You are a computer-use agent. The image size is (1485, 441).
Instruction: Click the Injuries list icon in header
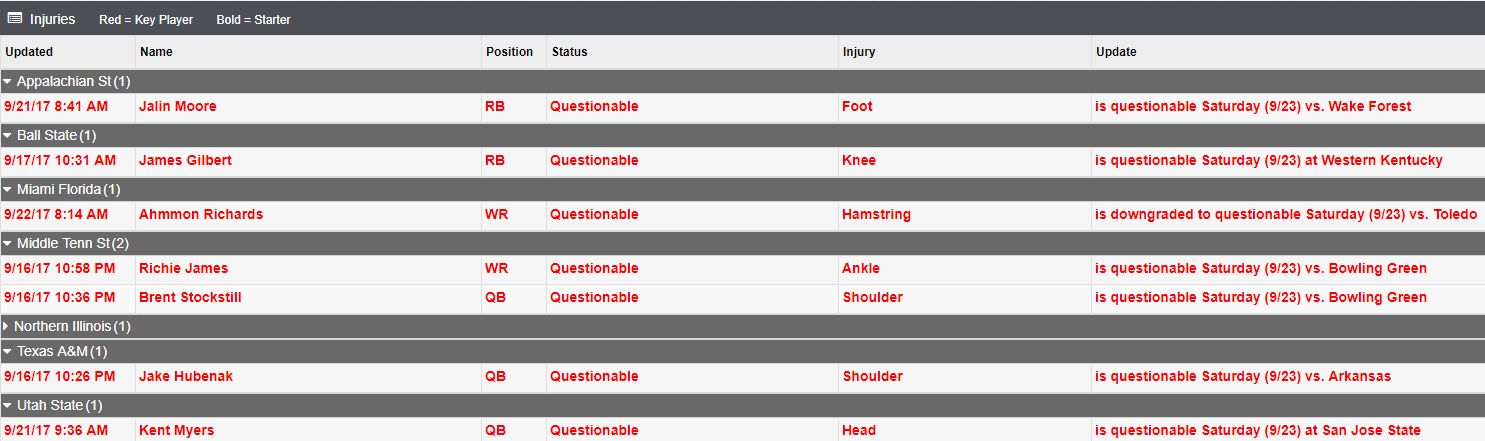point(15,18)
